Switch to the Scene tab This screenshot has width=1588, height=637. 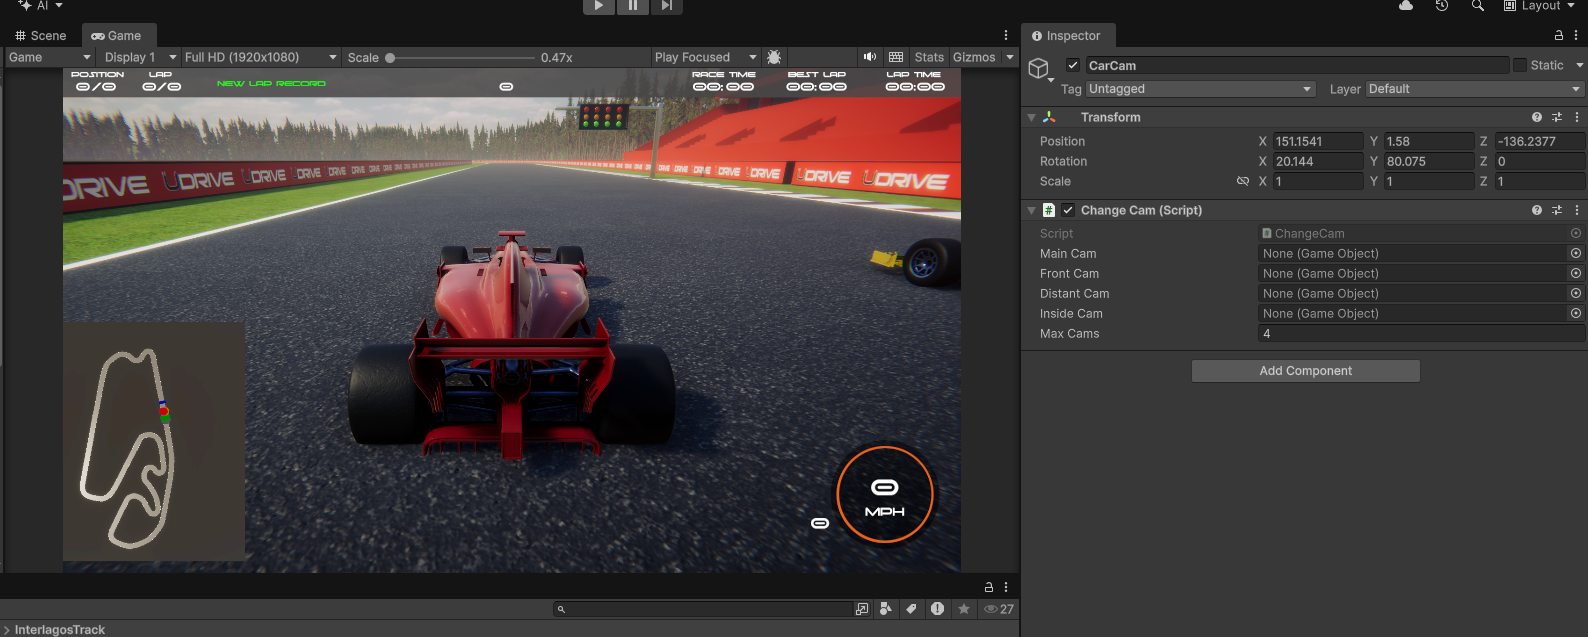click(x=41, y=36)
